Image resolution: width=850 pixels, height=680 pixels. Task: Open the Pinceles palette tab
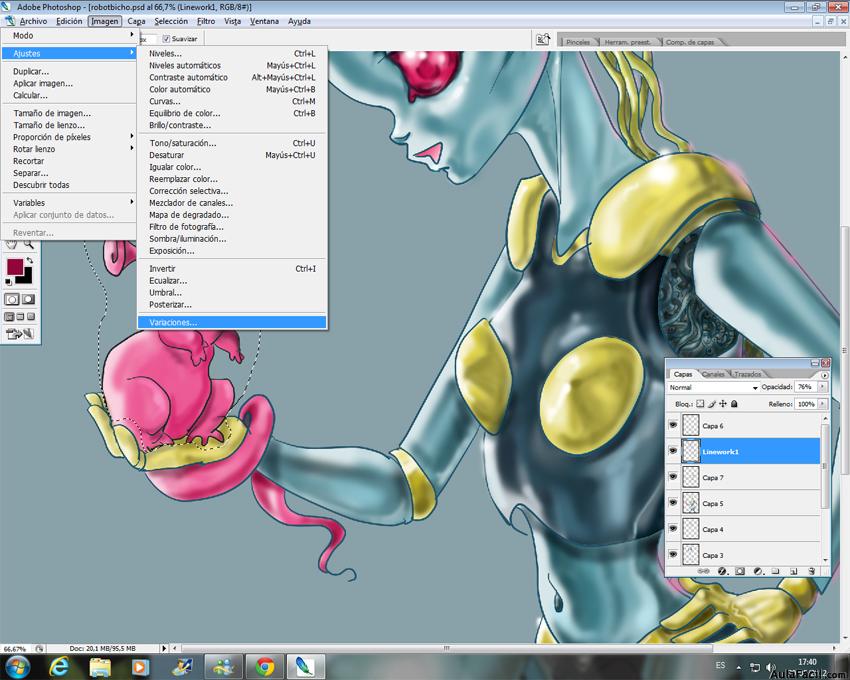[578, 42]
